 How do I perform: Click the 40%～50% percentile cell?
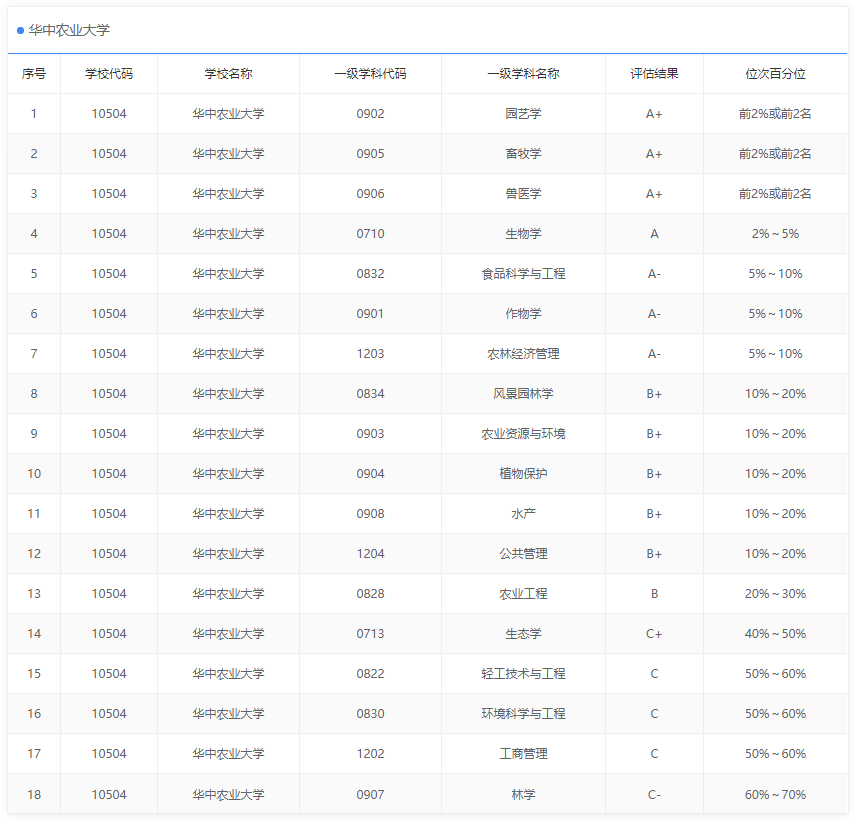[x=775, y=634]
